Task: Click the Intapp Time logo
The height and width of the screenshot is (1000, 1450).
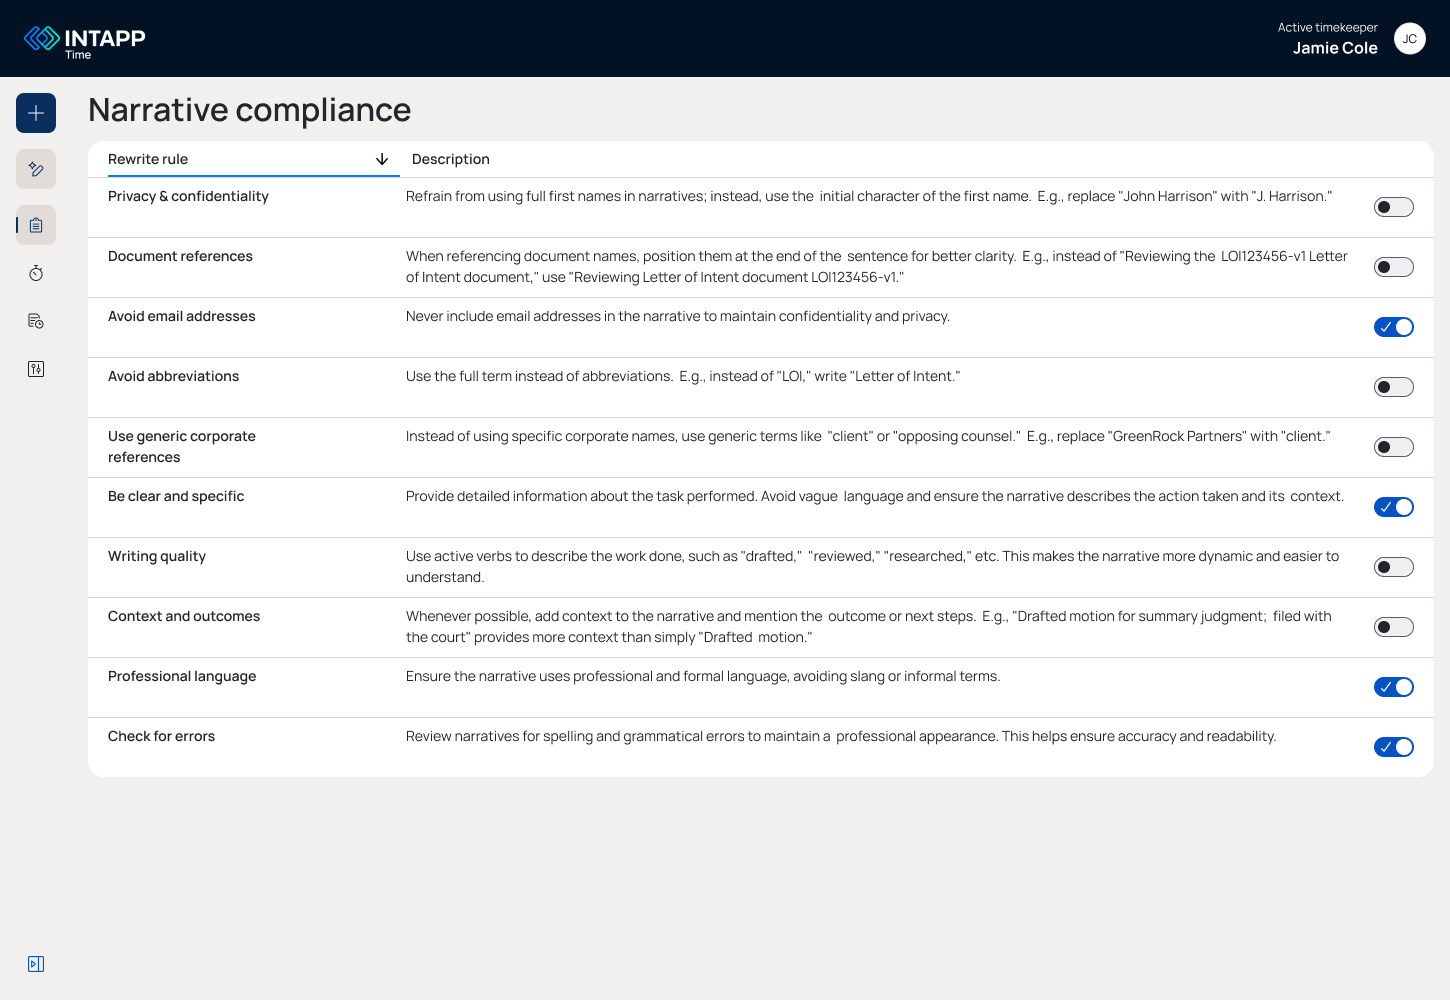Action: click(x=85, y=40)
